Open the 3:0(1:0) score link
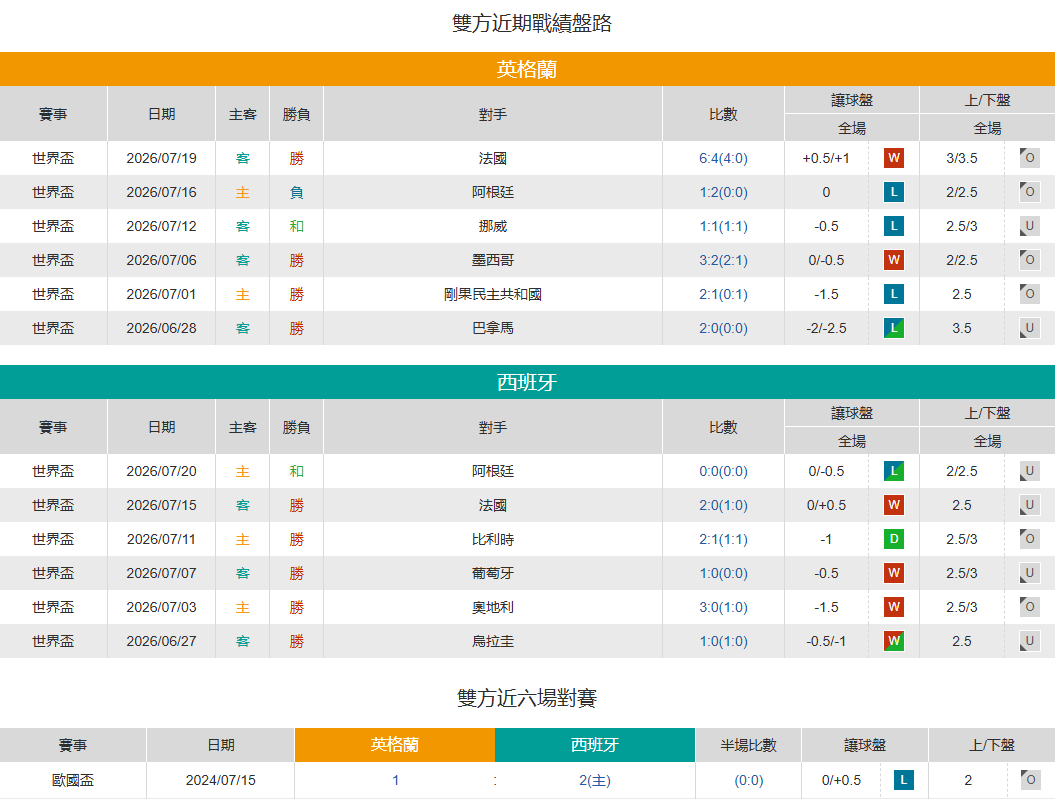 coord(723,607)
